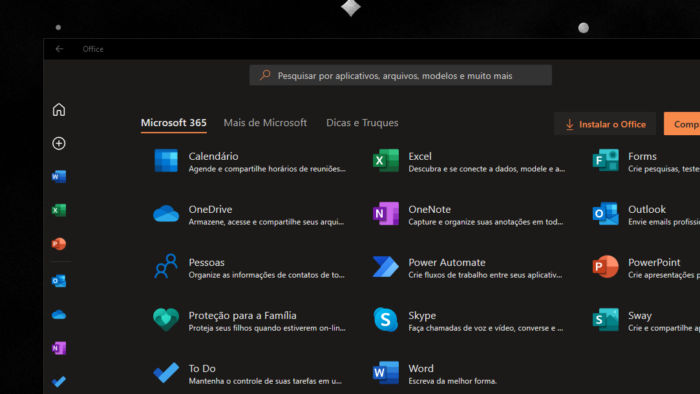Click the search magnifier icon

click(x=265, y=75)
